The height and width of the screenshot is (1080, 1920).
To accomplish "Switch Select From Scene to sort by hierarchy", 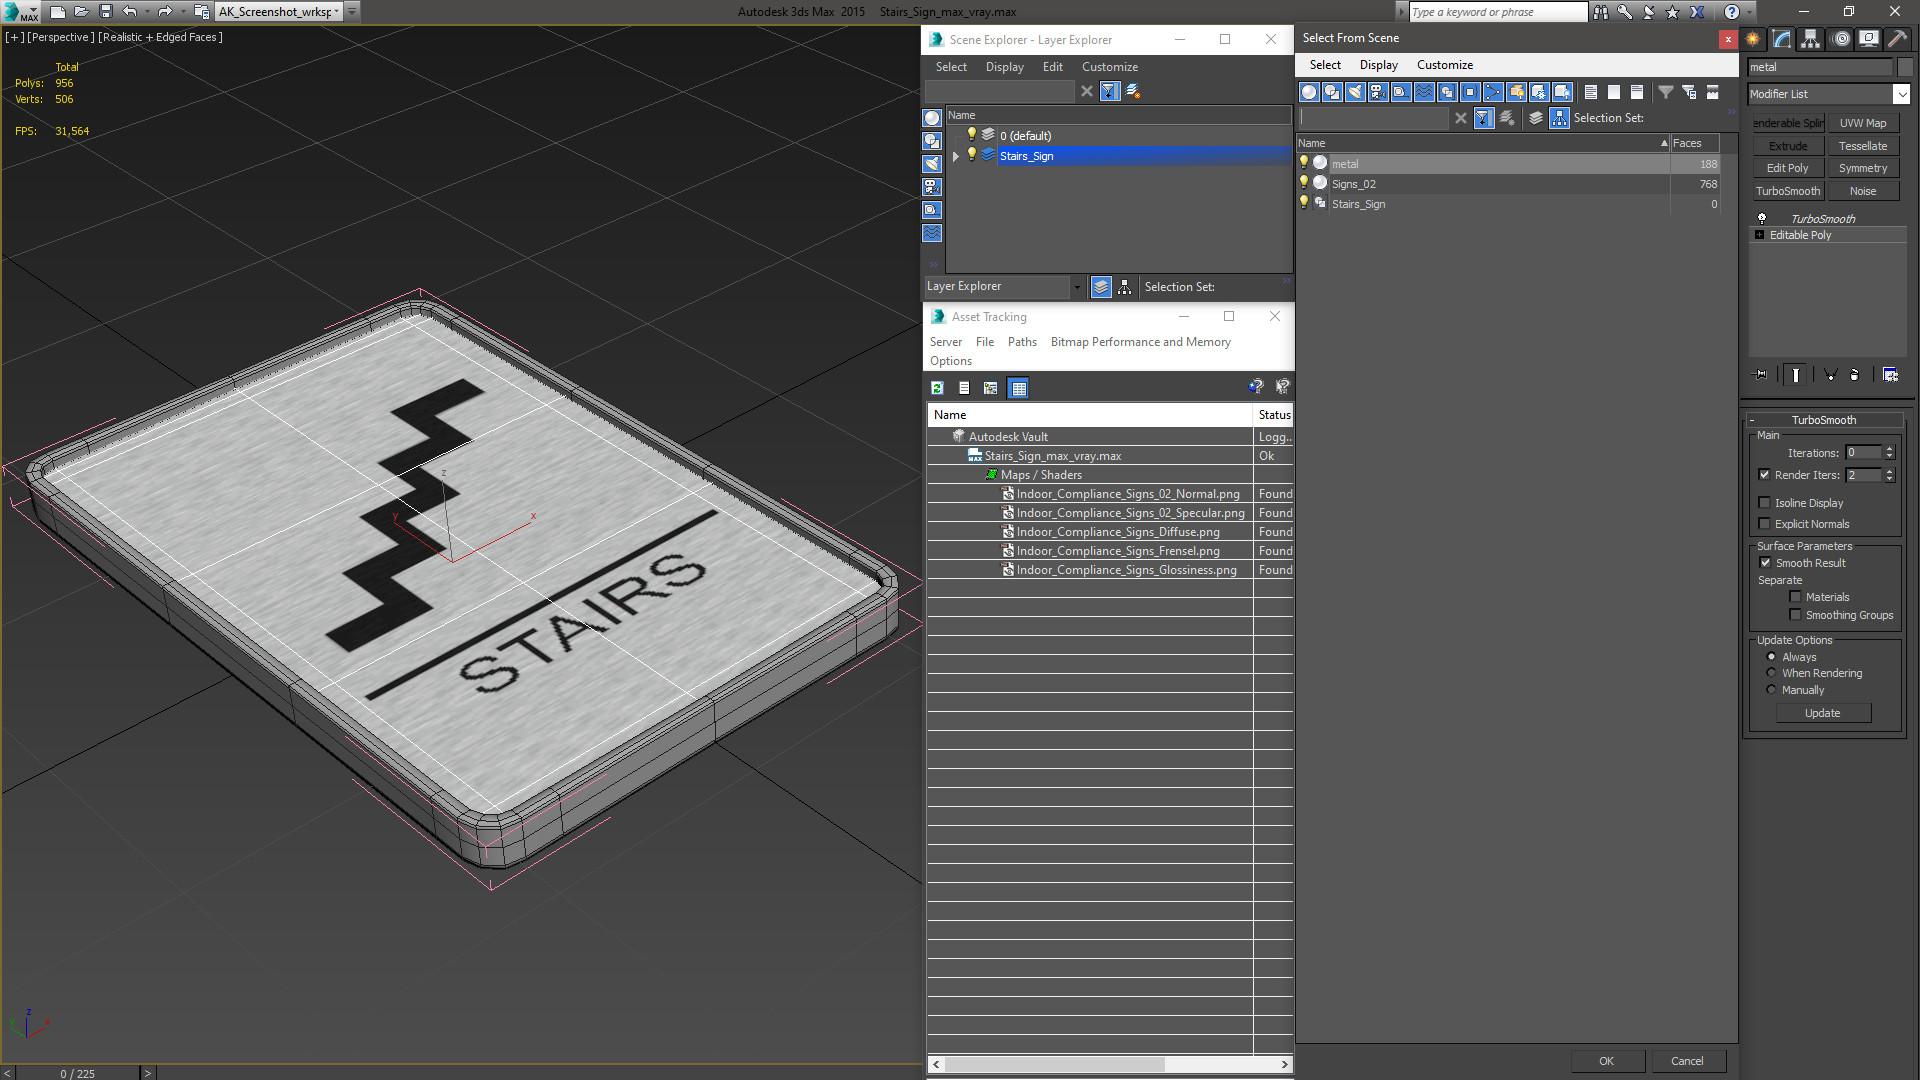I will click(1560, 118).
